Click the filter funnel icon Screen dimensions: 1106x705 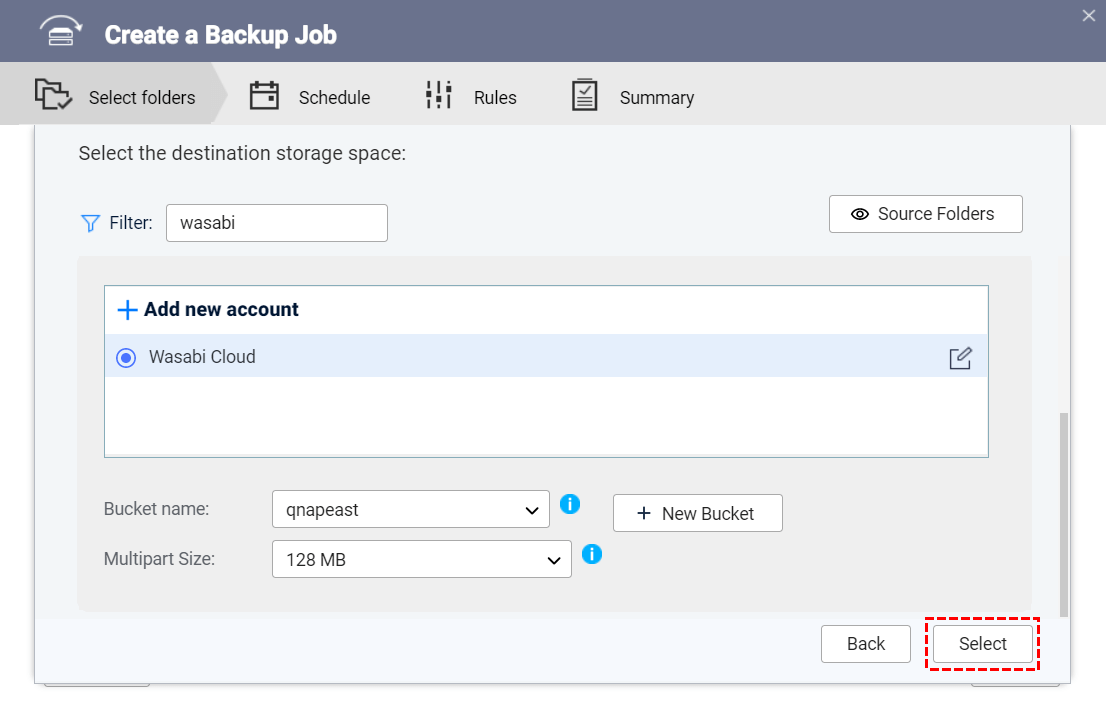click(90, 223)
